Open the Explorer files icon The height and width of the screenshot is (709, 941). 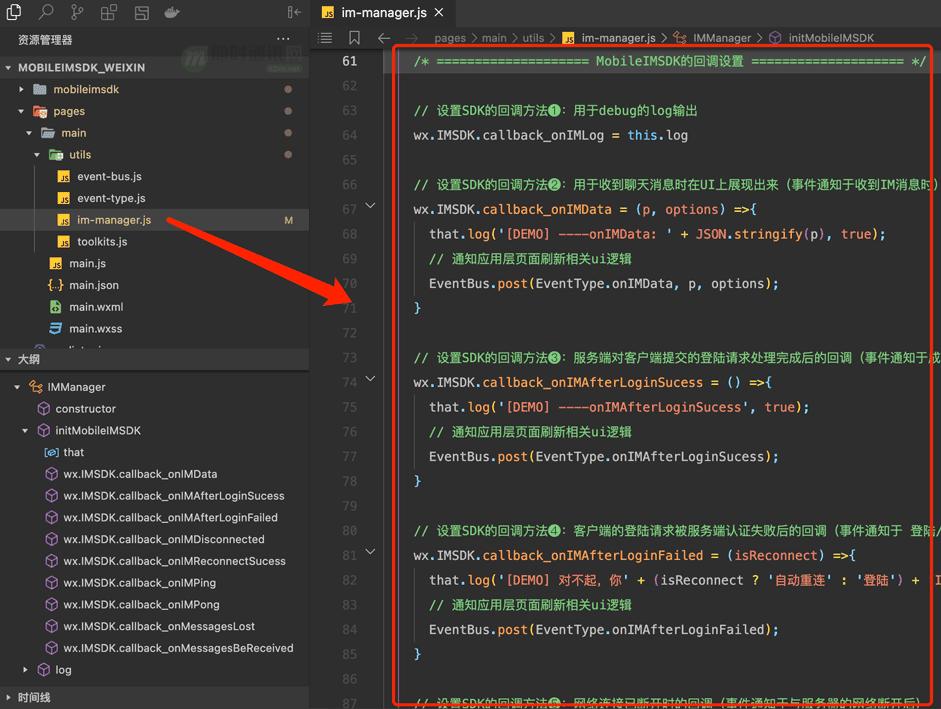[x=14, y=13]
